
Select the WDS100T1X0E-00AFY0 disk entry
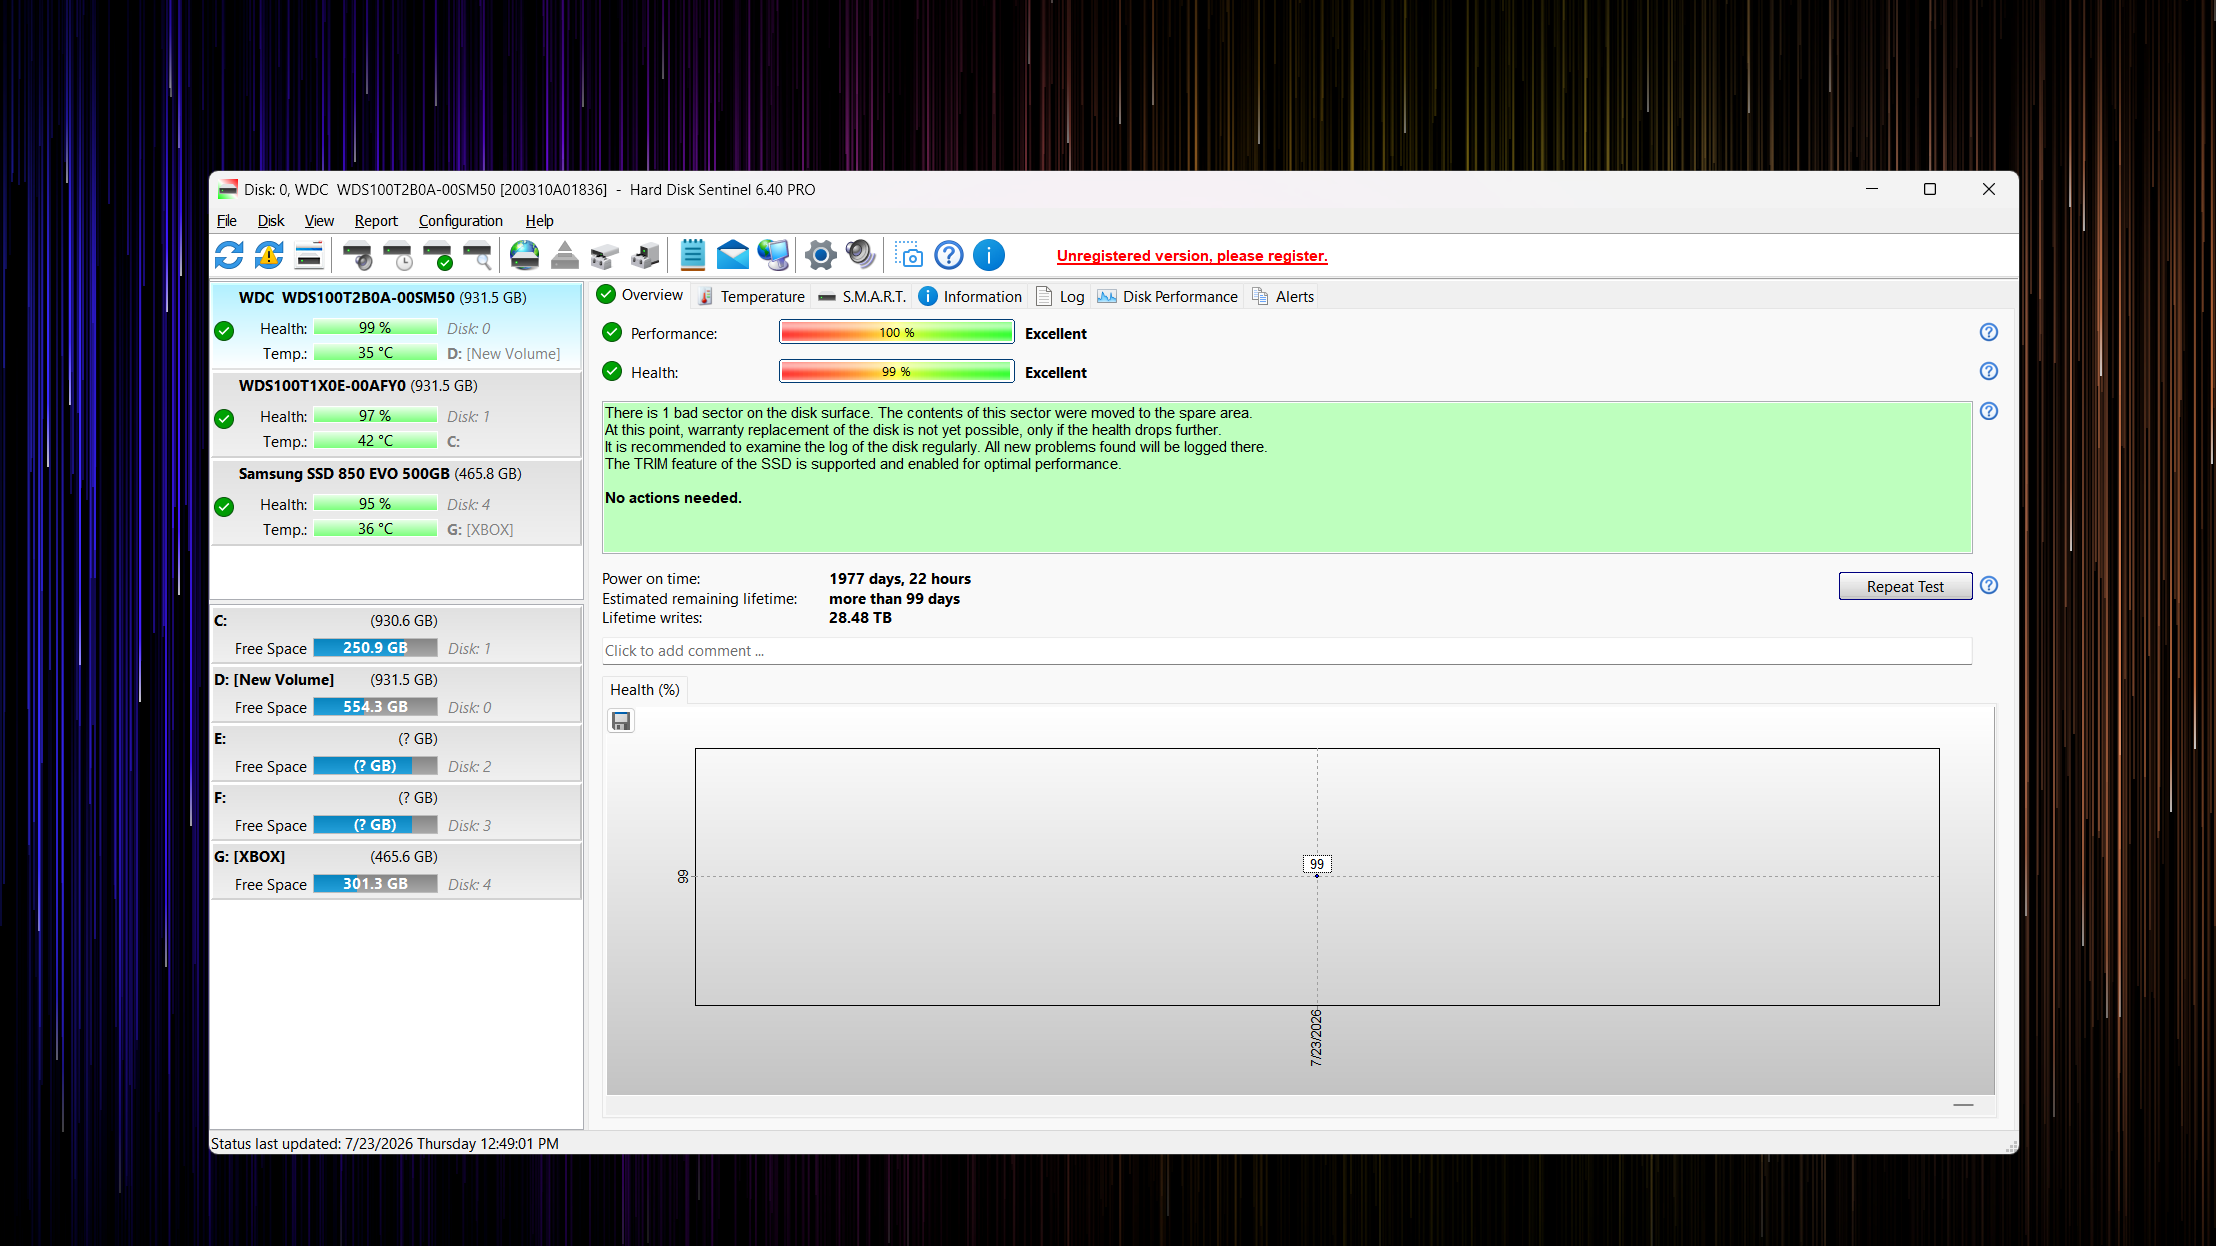click(x=396, y=414)
